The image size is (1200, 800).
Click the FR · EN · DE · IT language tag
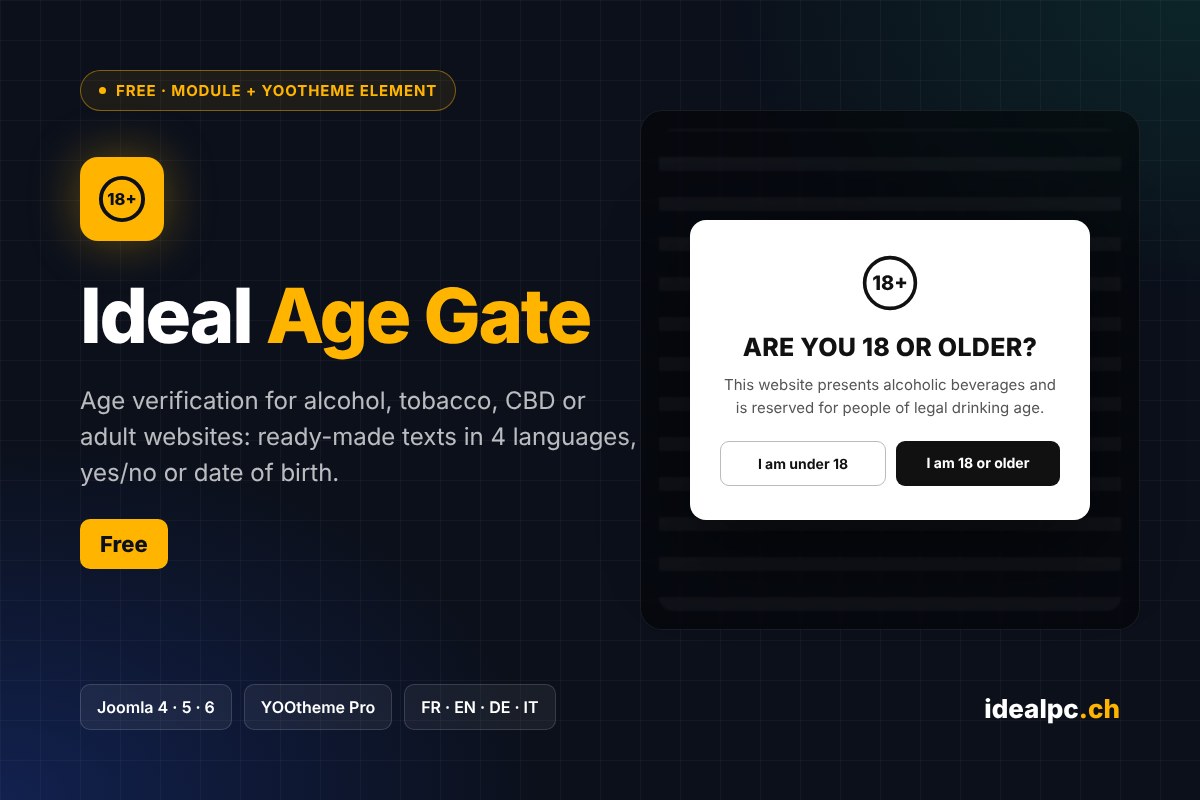pyautogui.click(x=480, y=707)
